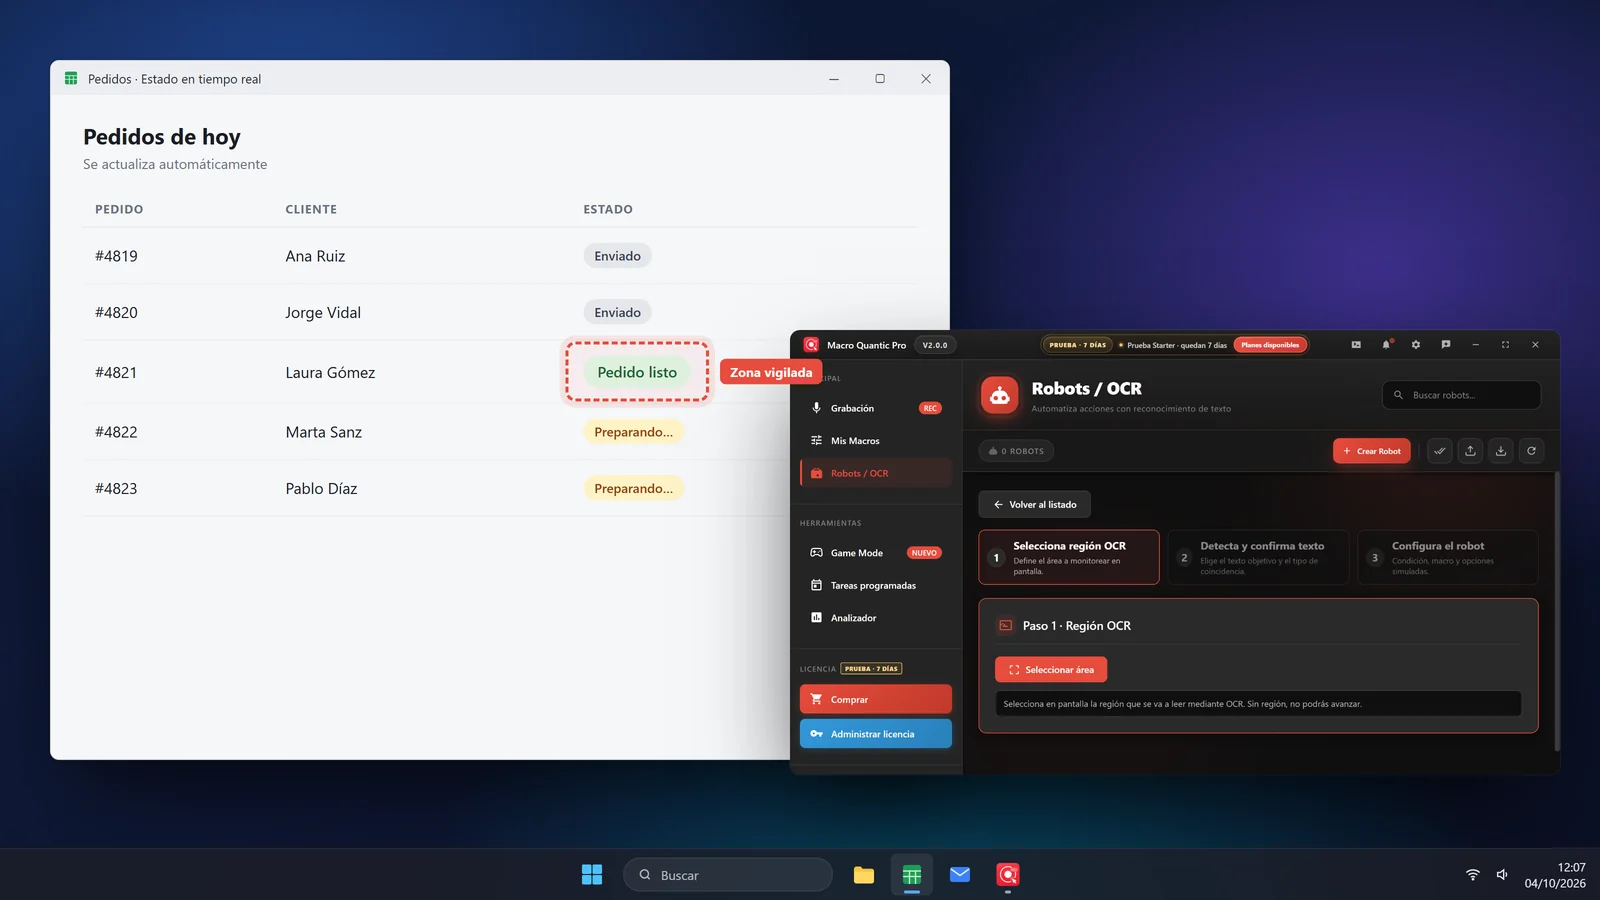Click the Crear Robot button
Viewport: 1600px width, 900px height.
(1372, 451)
